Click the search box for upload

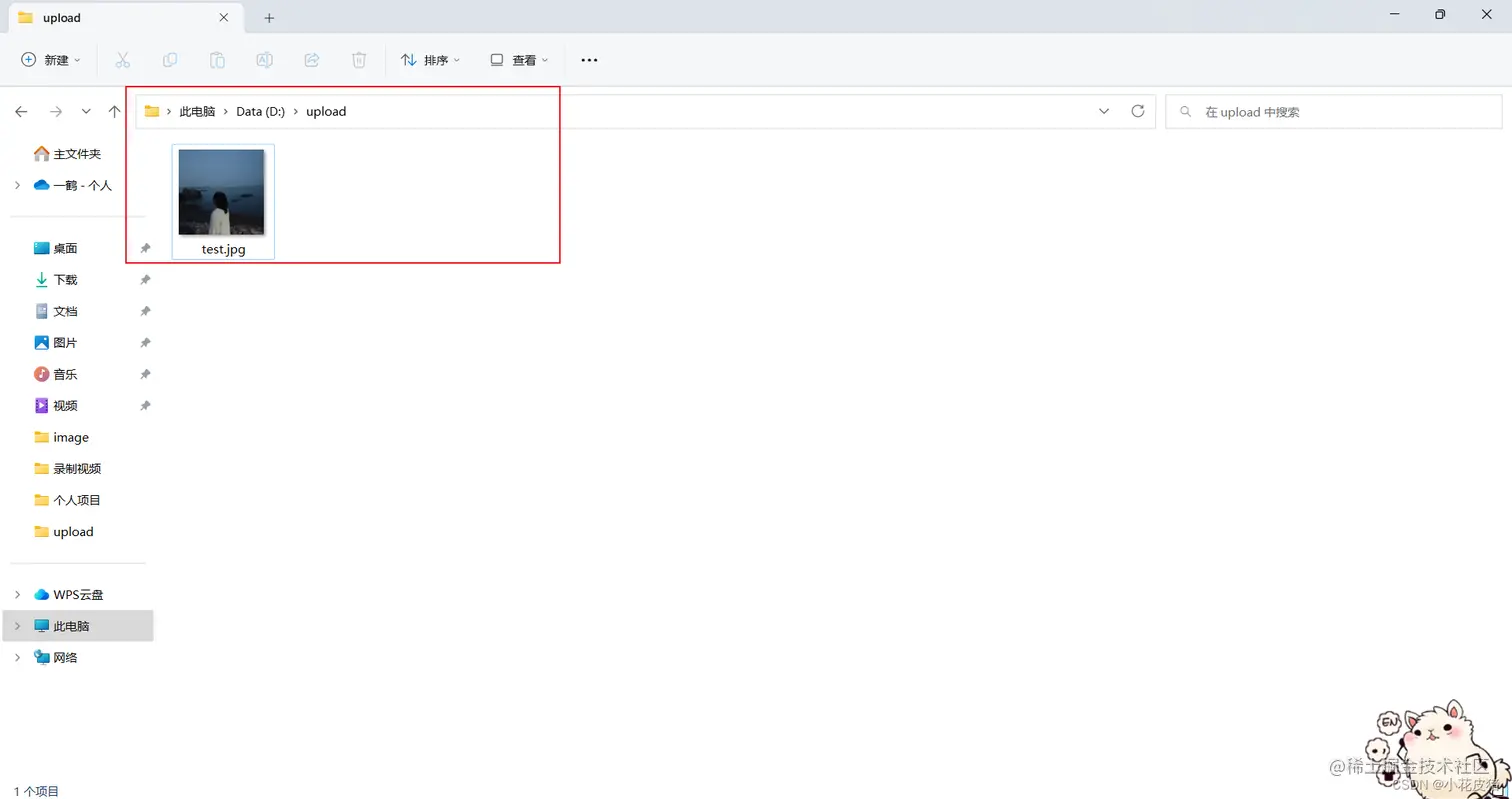tap(1334, 112)
